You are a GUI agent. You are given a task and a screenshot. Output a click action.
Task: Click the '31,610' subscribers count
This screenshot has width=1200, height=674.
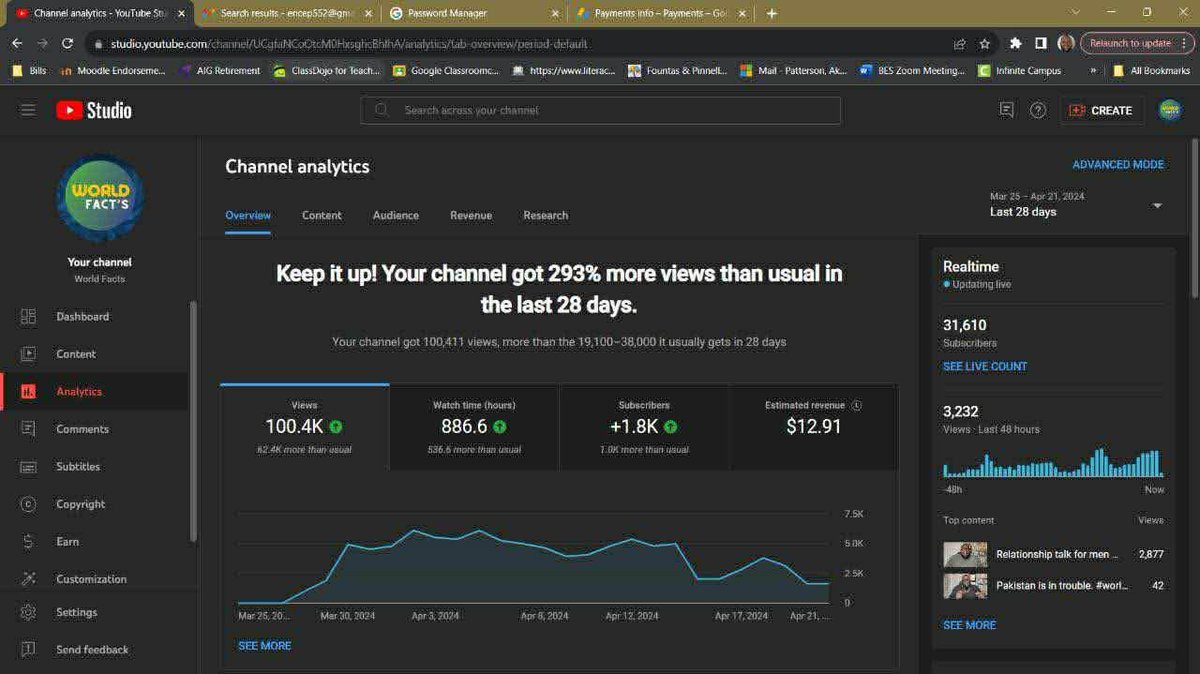pyautogui.click(x=965, y=325)
